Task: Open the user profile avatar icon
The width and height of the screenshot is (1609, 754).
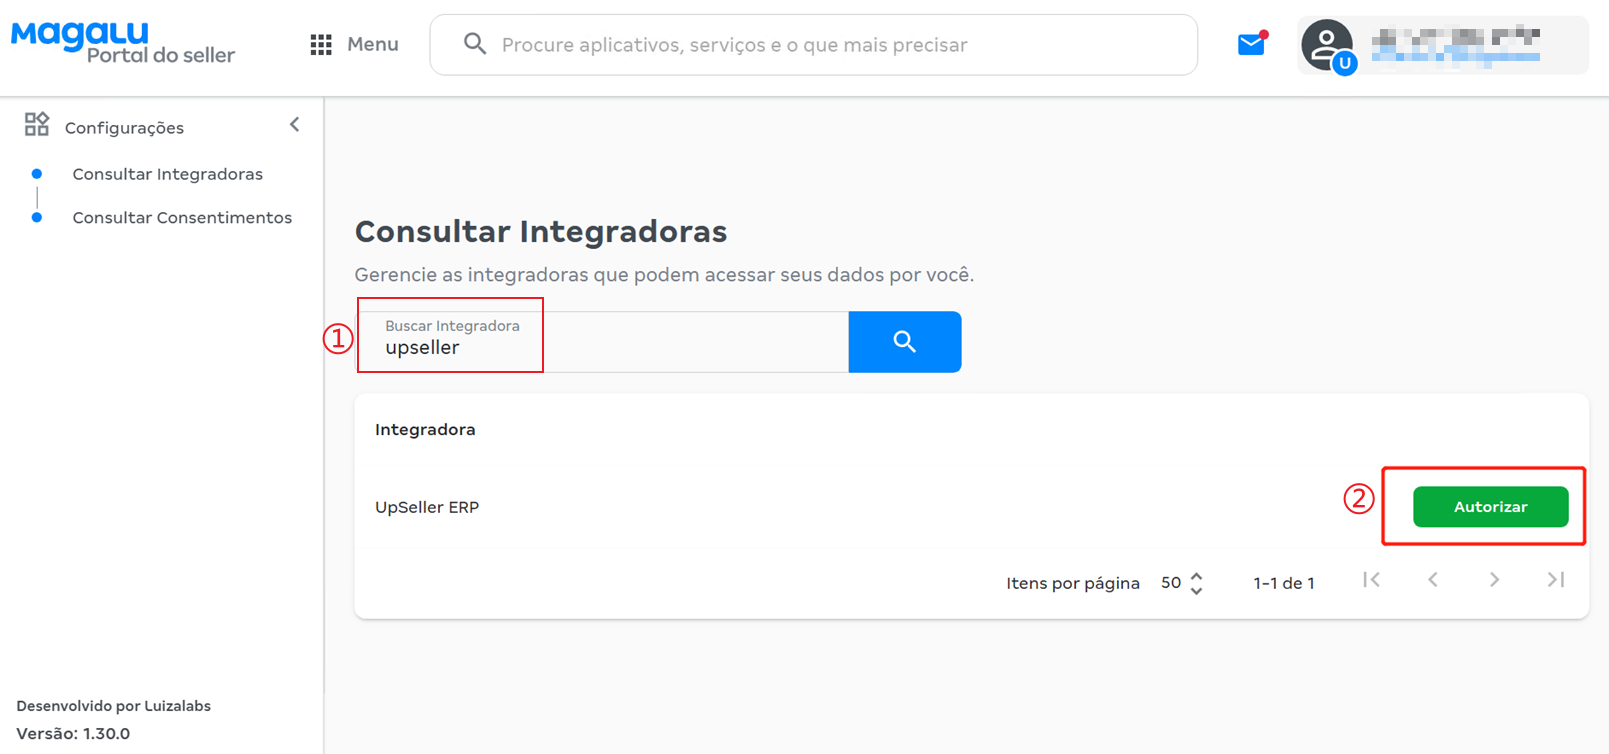Action: 1327,46
